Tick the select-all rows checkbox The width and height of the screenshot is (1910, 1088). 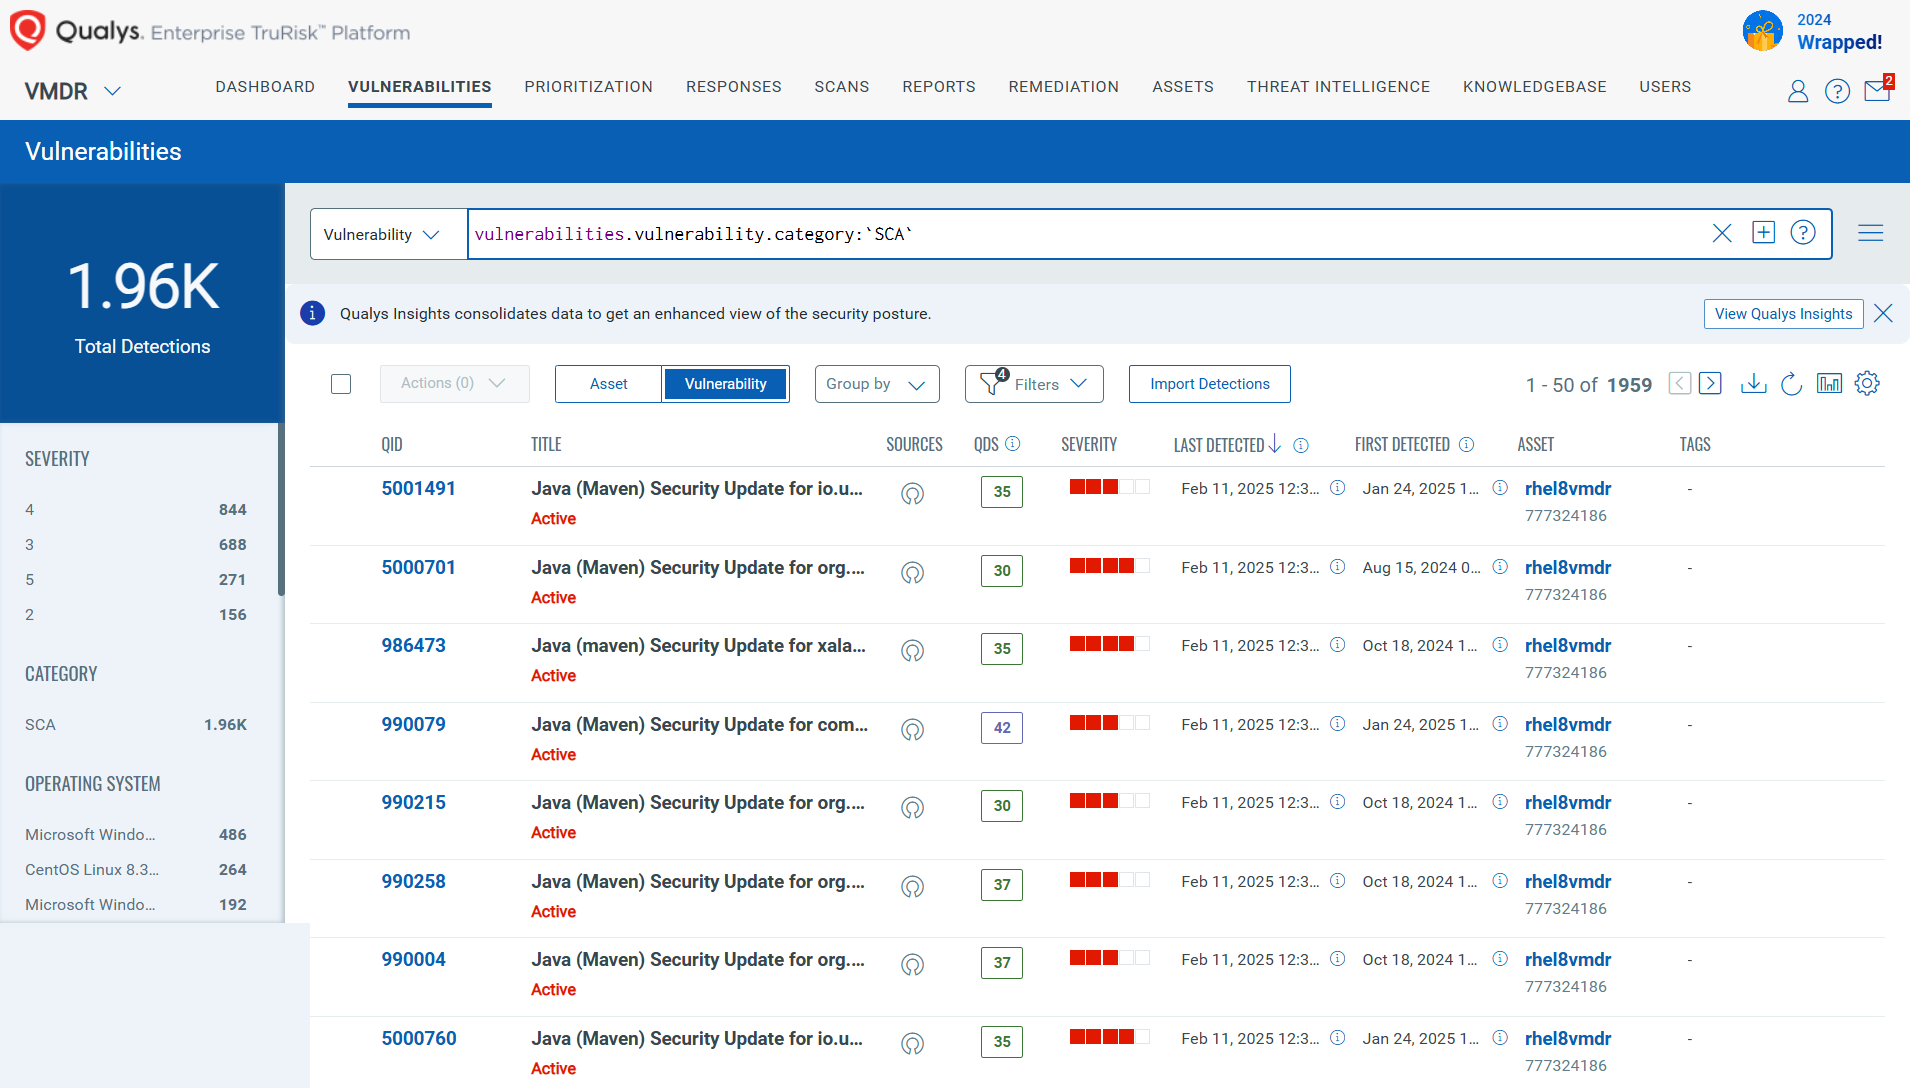click(341, 384)
